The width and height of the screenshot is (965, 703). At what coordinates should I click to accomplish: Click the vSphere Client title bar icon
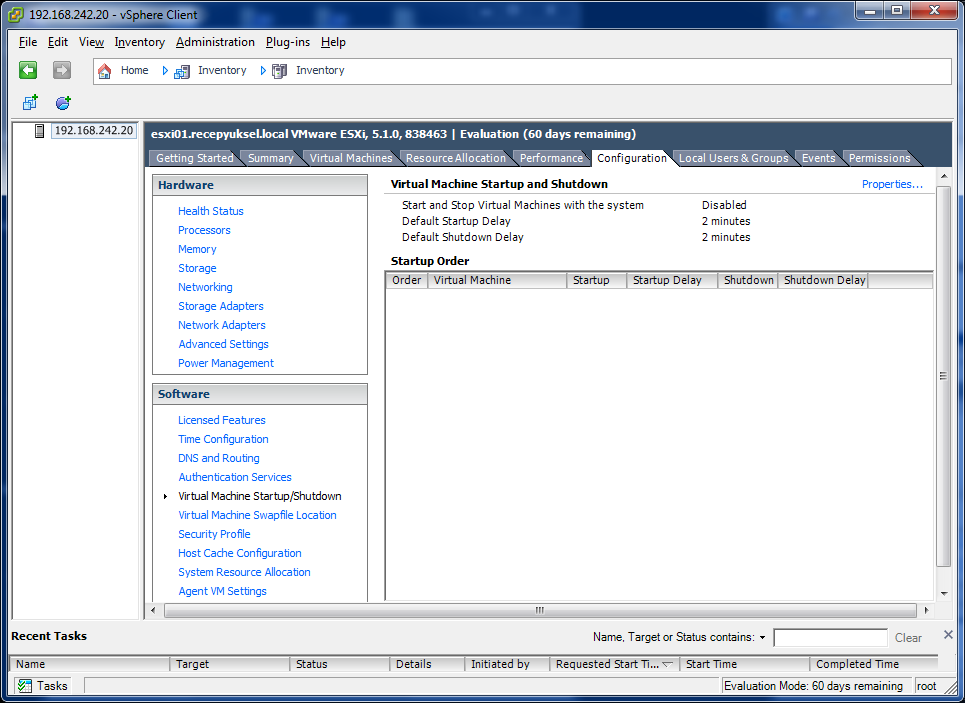pyautogui.click(x=15, y=14)
